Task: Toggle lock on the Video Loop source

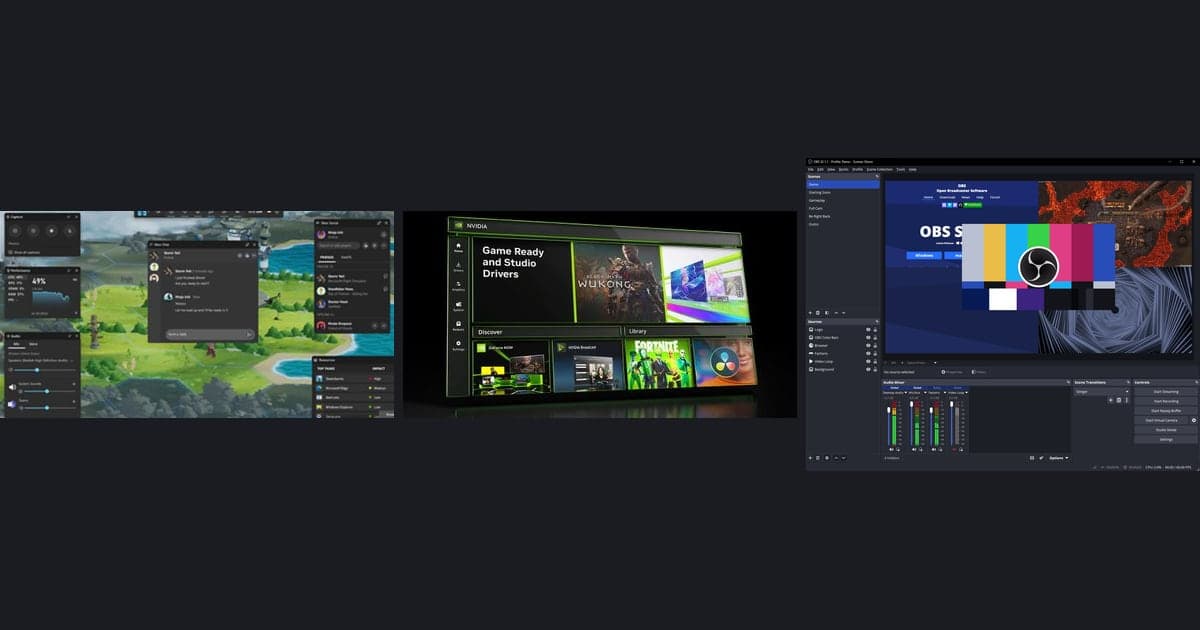Action: (x=875, y=361)
